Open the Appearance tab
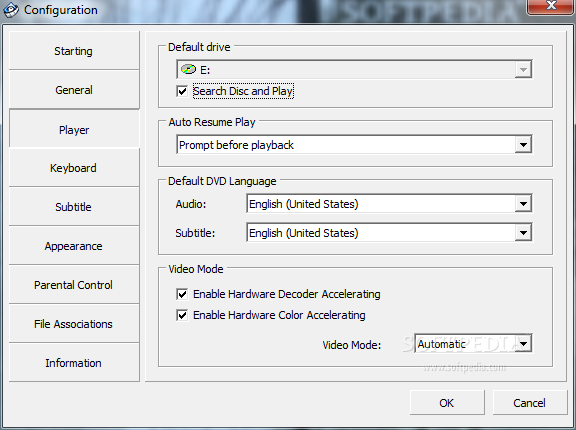576x430 pixels. tap(74, 246)
